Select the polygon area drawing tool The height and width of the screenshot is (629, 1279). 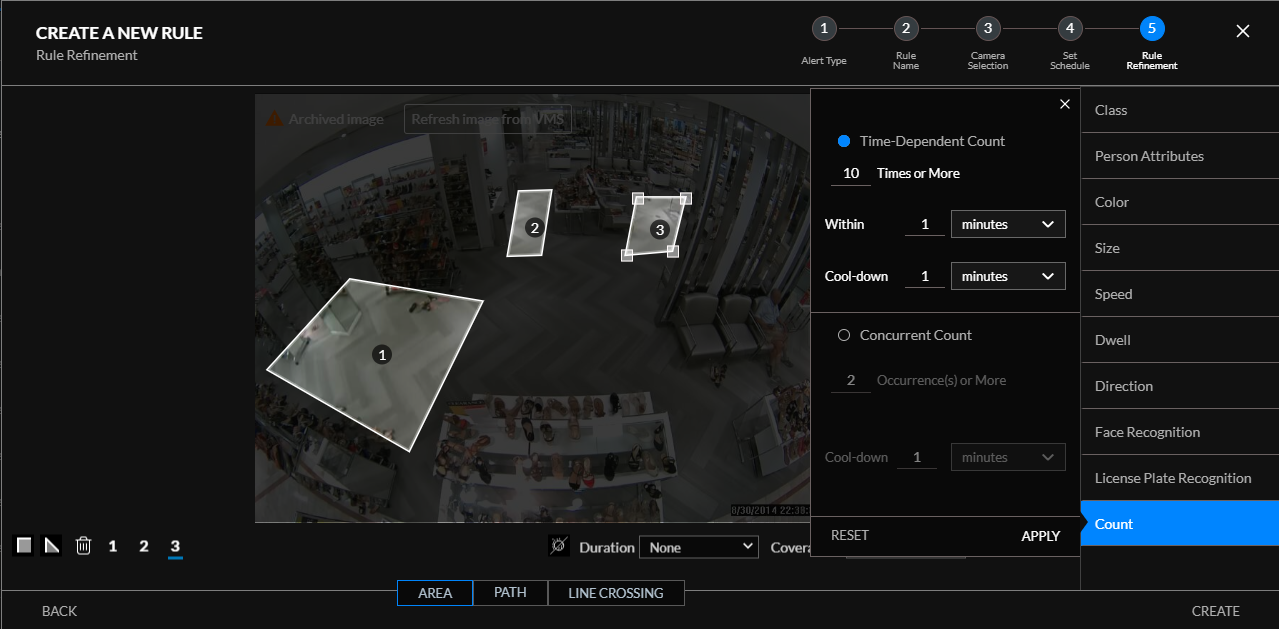point(52,545)
